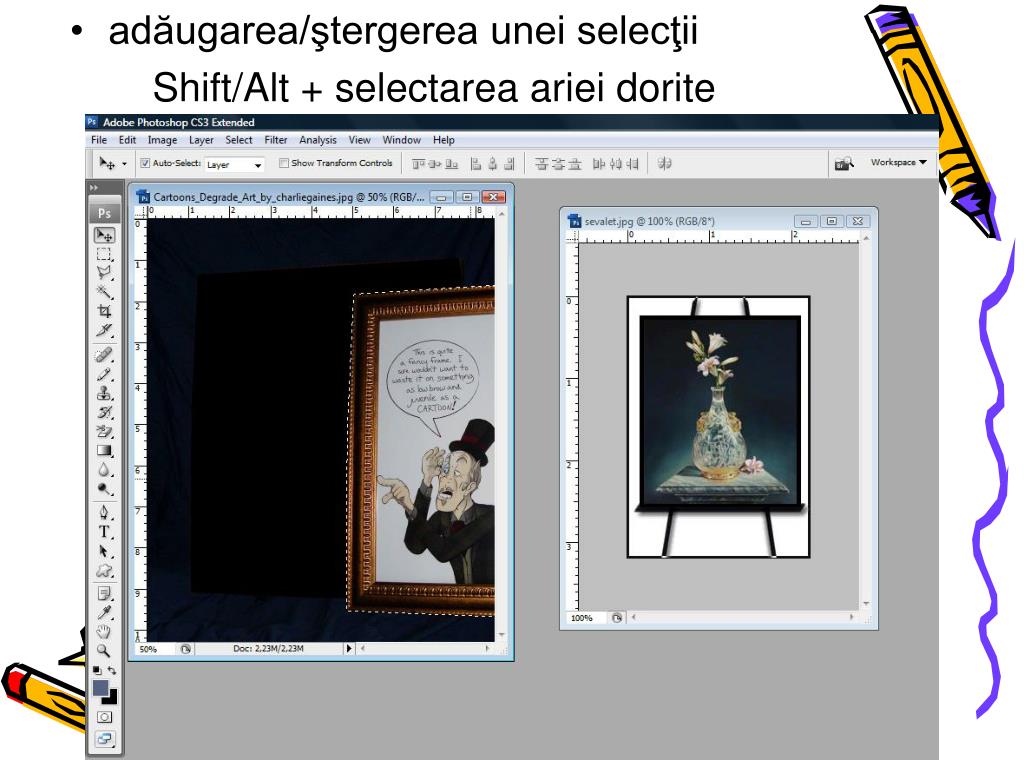Select the Dodge tool
The height and width of the screenshot is (768, 1024).
(104, 488)
